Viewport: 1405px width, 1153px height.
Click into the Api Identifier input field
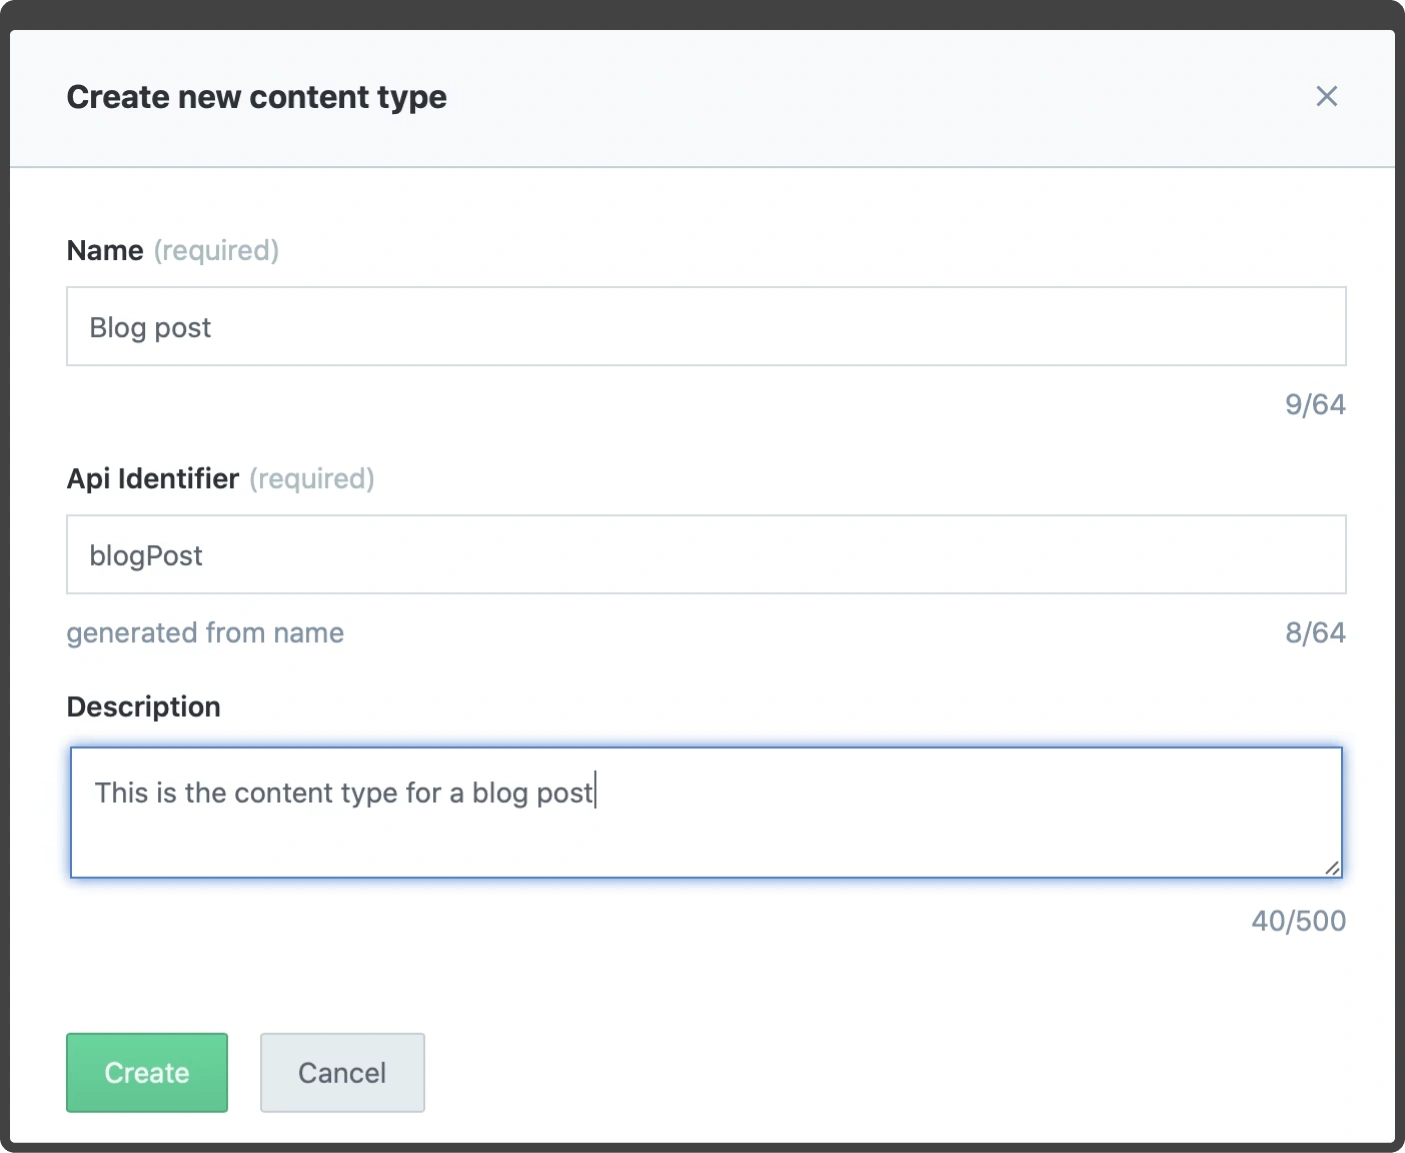point(706,555)
